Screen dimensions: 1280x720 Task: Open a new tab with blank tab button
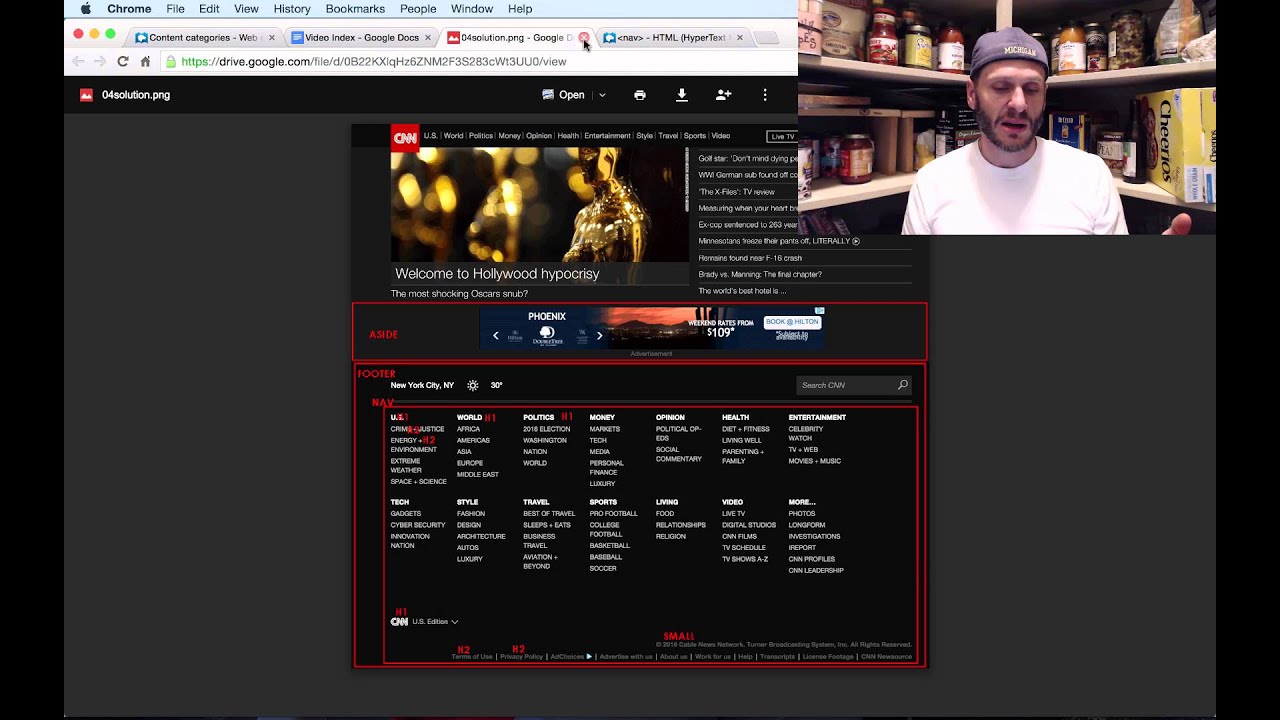coord(766,38)
